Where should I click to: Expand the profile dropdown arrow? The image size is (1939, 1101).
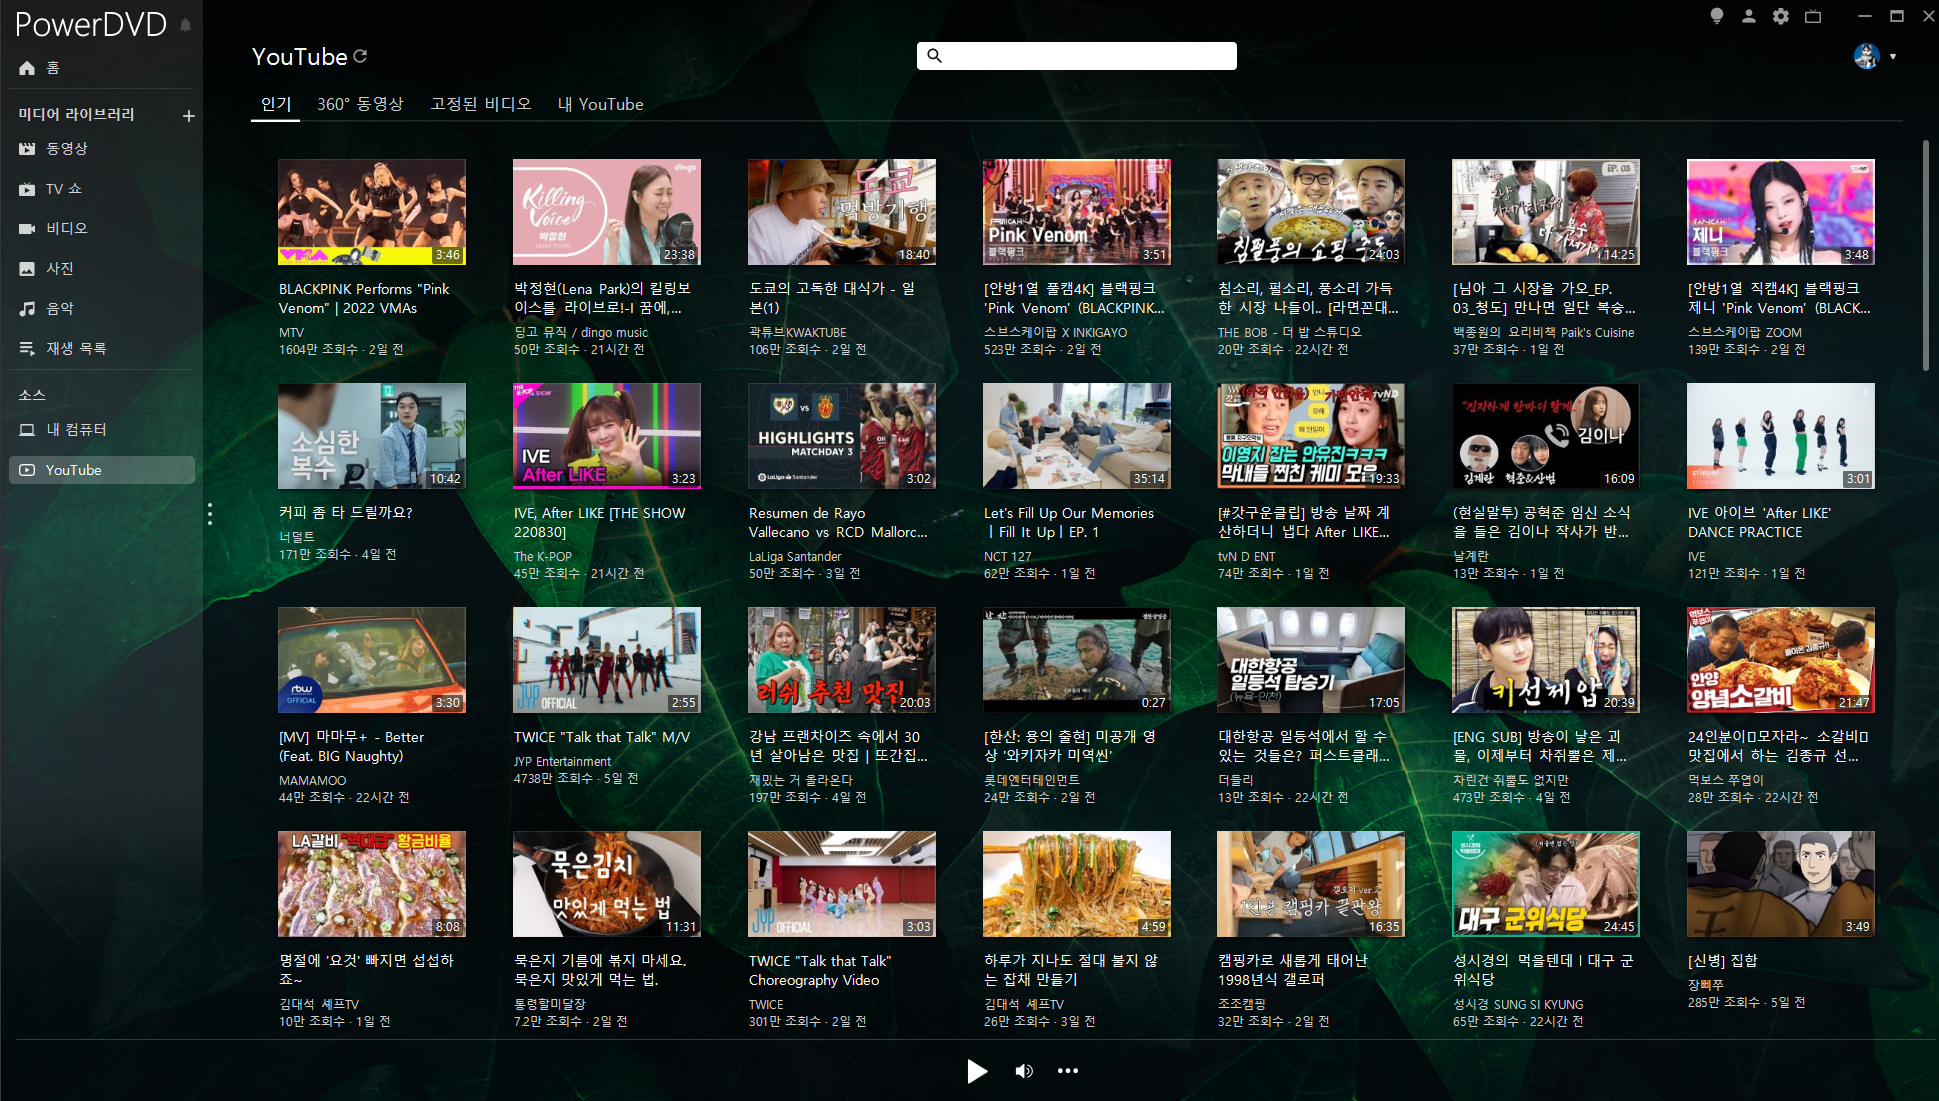[x=1893, y=57]
